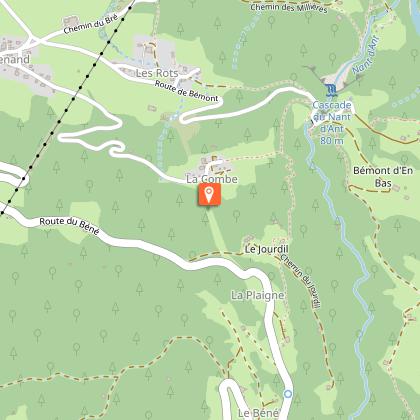The image size is (420, 420).
Task: Click the Bémont d'En Bas label
Action: pos(383,177)
